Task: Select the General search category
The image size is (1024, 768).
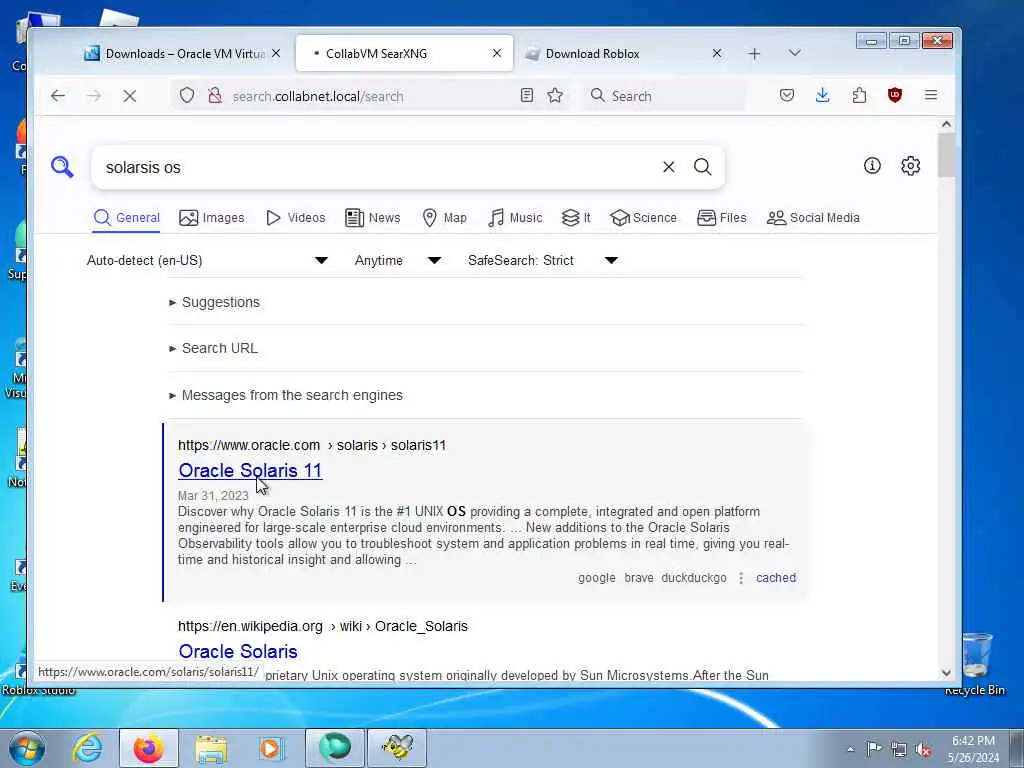Action: coord(127,218)
